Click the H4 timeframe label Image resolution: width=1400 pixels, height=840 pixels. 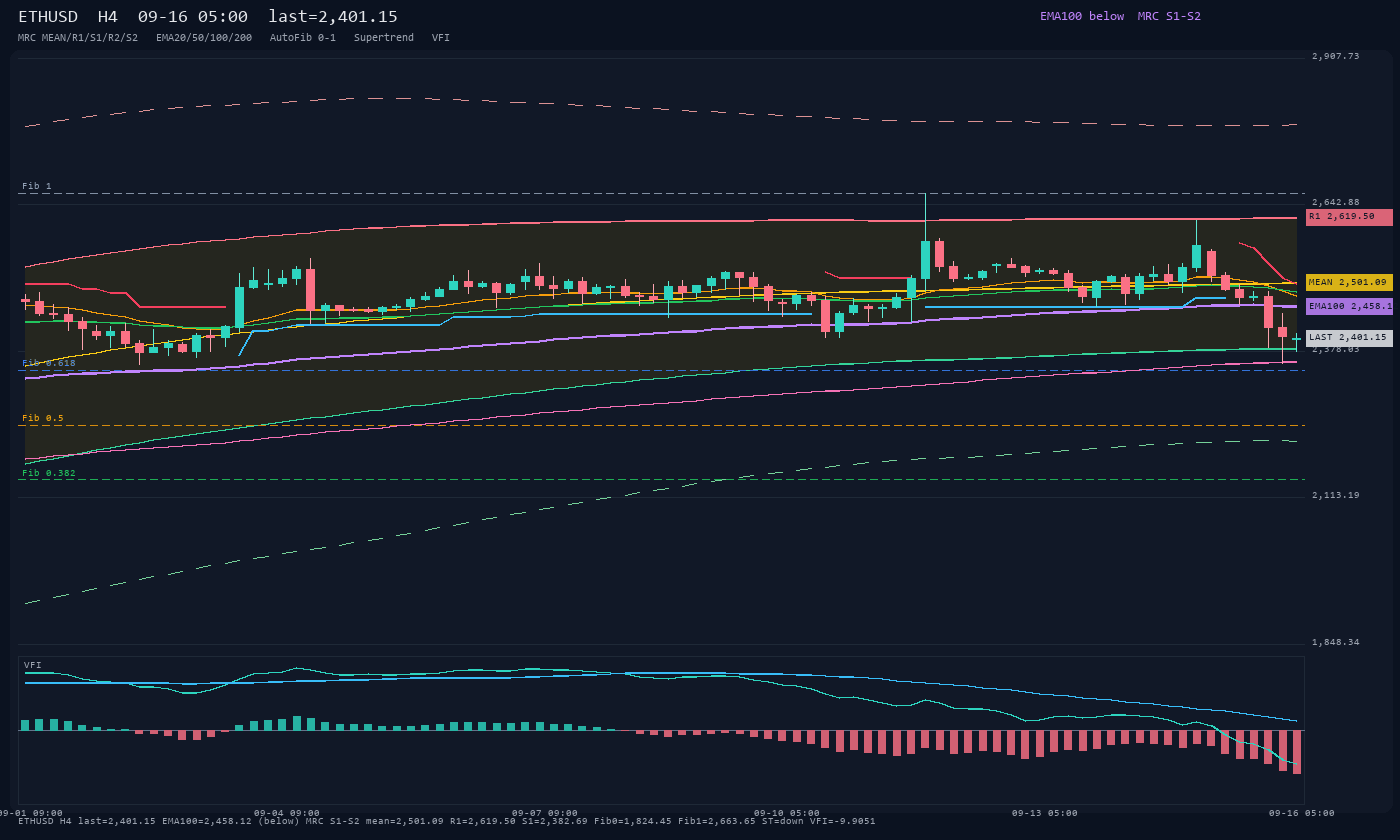(108, 17)
